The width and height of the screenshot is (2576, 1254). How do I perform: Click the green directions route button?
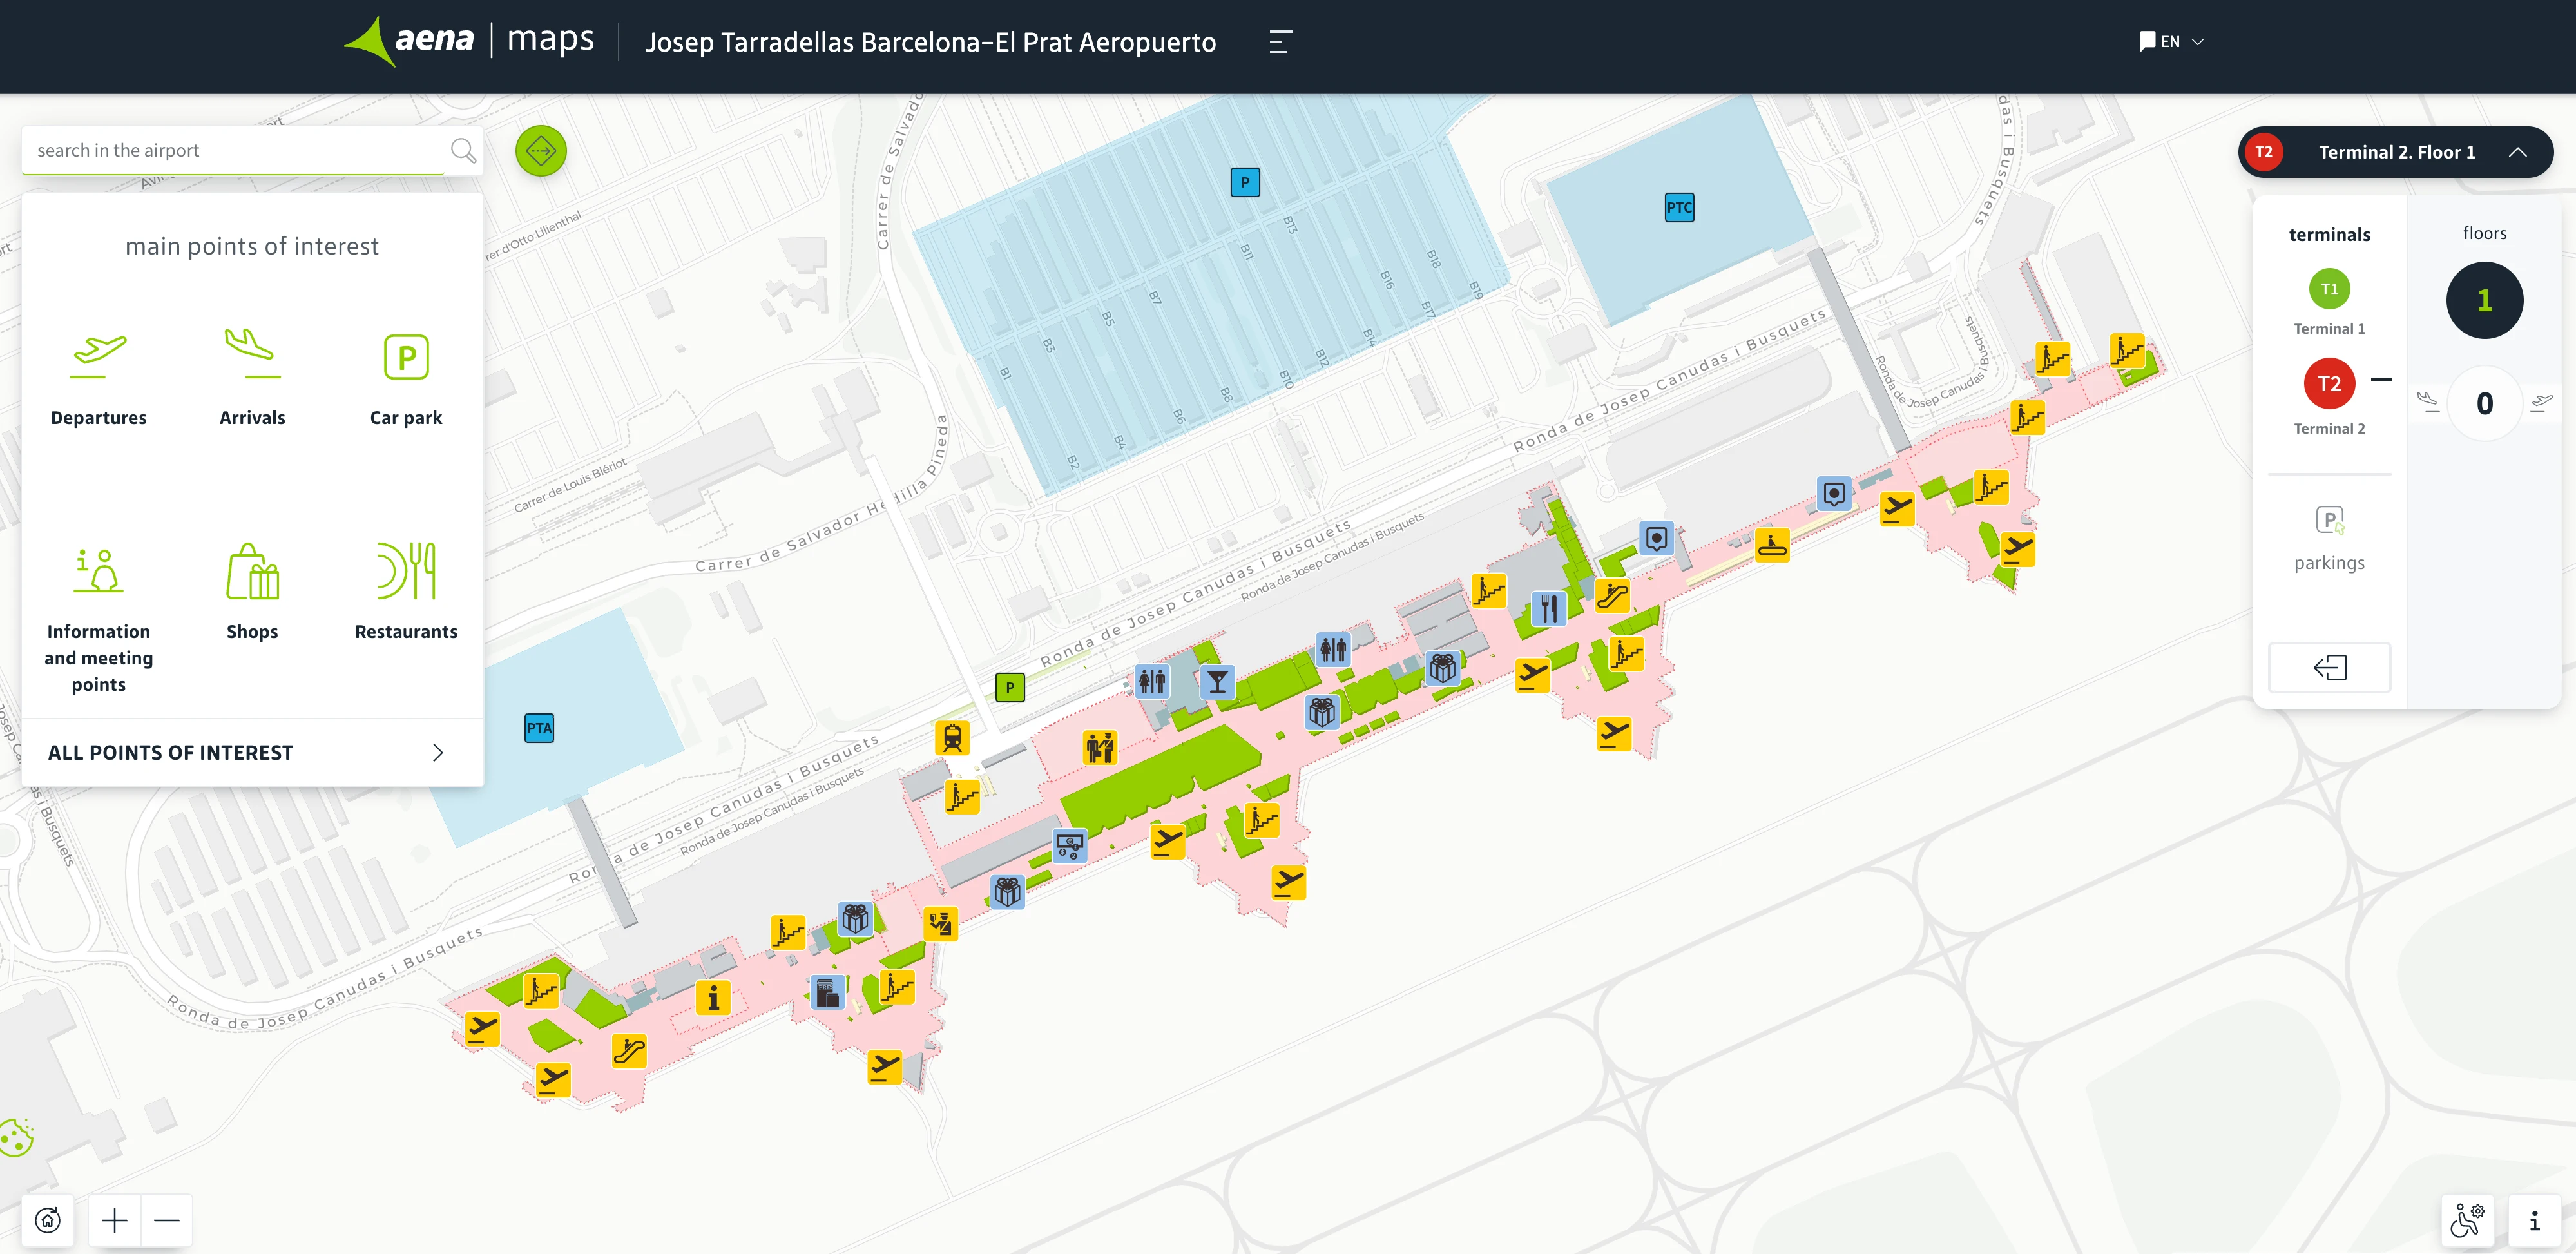tap(541, 151)
